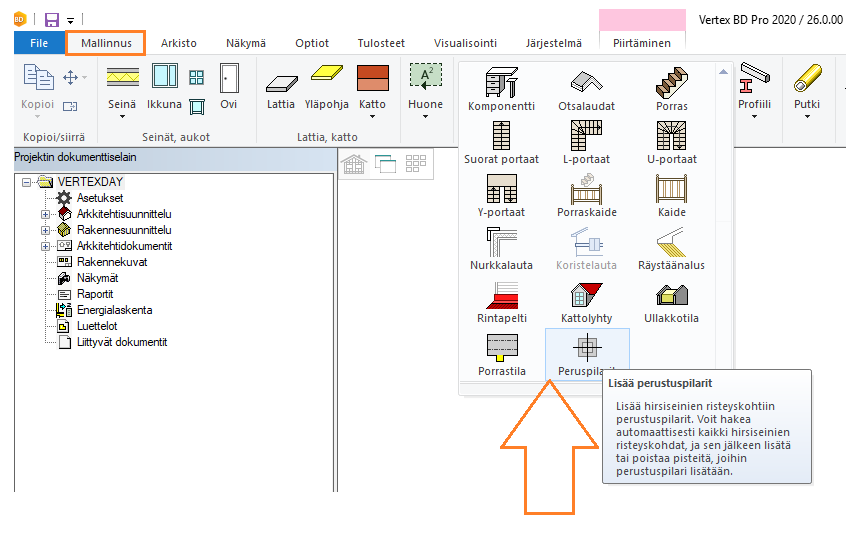The image size is (850, 553).
Task: Add Yläpohja ceiling structure
Action: (326, 87)
